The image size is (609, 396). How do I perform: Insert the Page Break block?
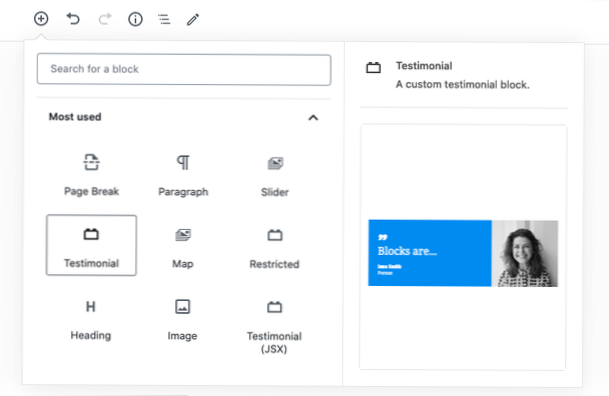(91, 175)
